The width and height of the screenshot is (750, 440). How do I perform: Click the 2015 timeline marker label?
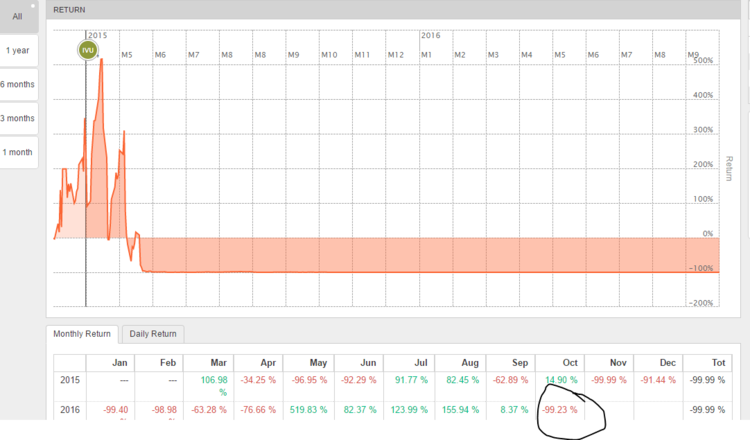(98, 35)
